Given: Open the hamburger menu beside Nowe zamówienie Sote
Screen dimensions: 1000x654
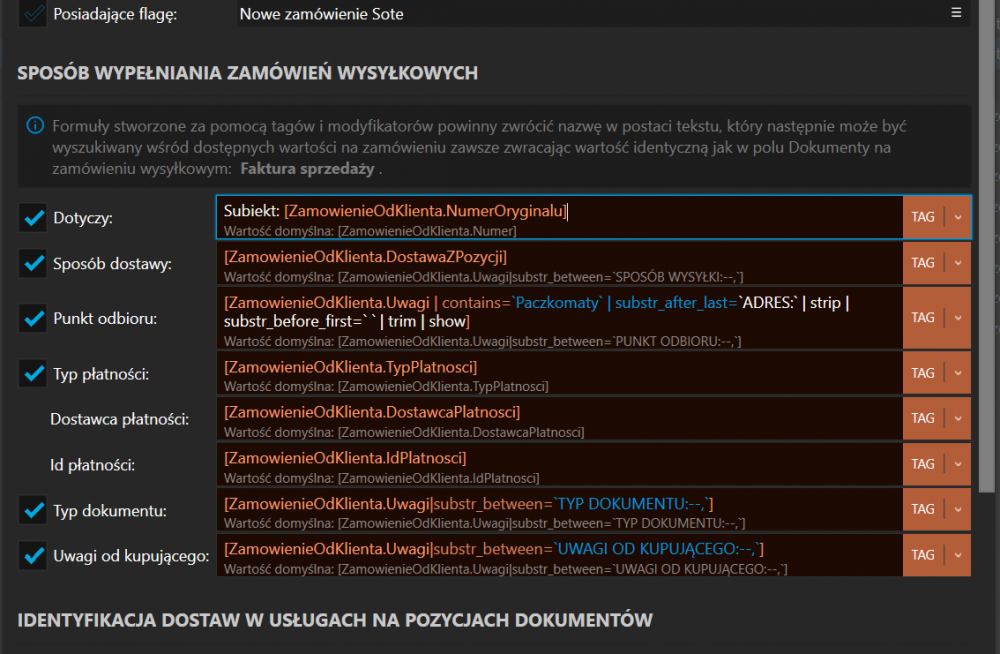Looking at the screenshot, I should (x=956, y=13).
